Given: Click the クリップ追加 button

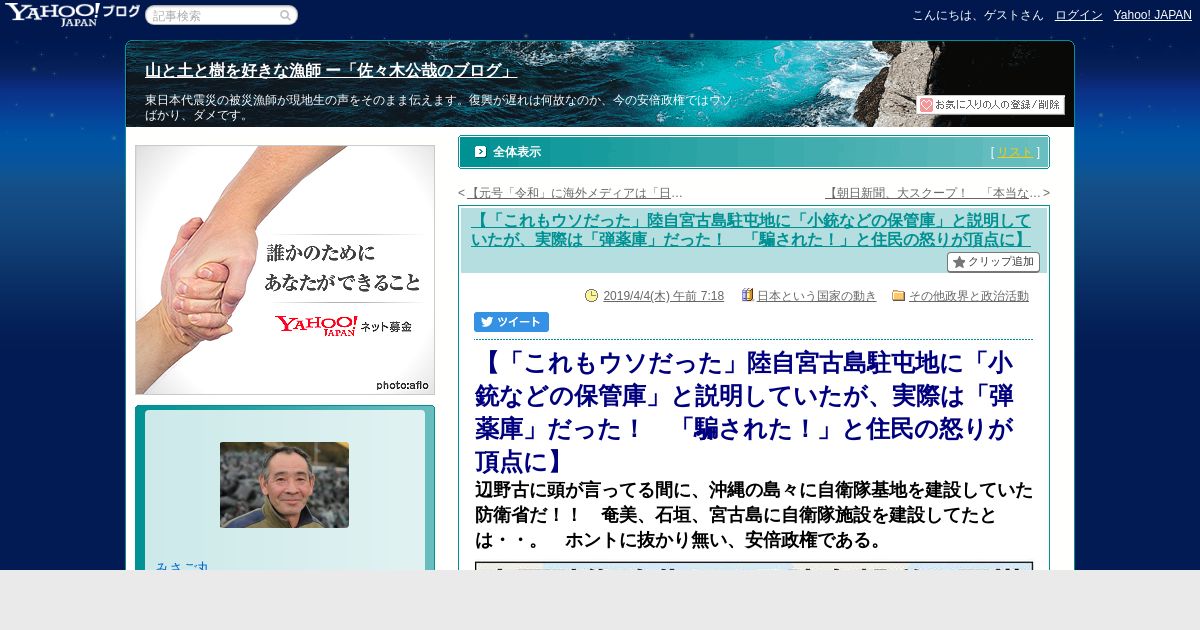Looking at the screenshot, I should [x=993, y=262].
